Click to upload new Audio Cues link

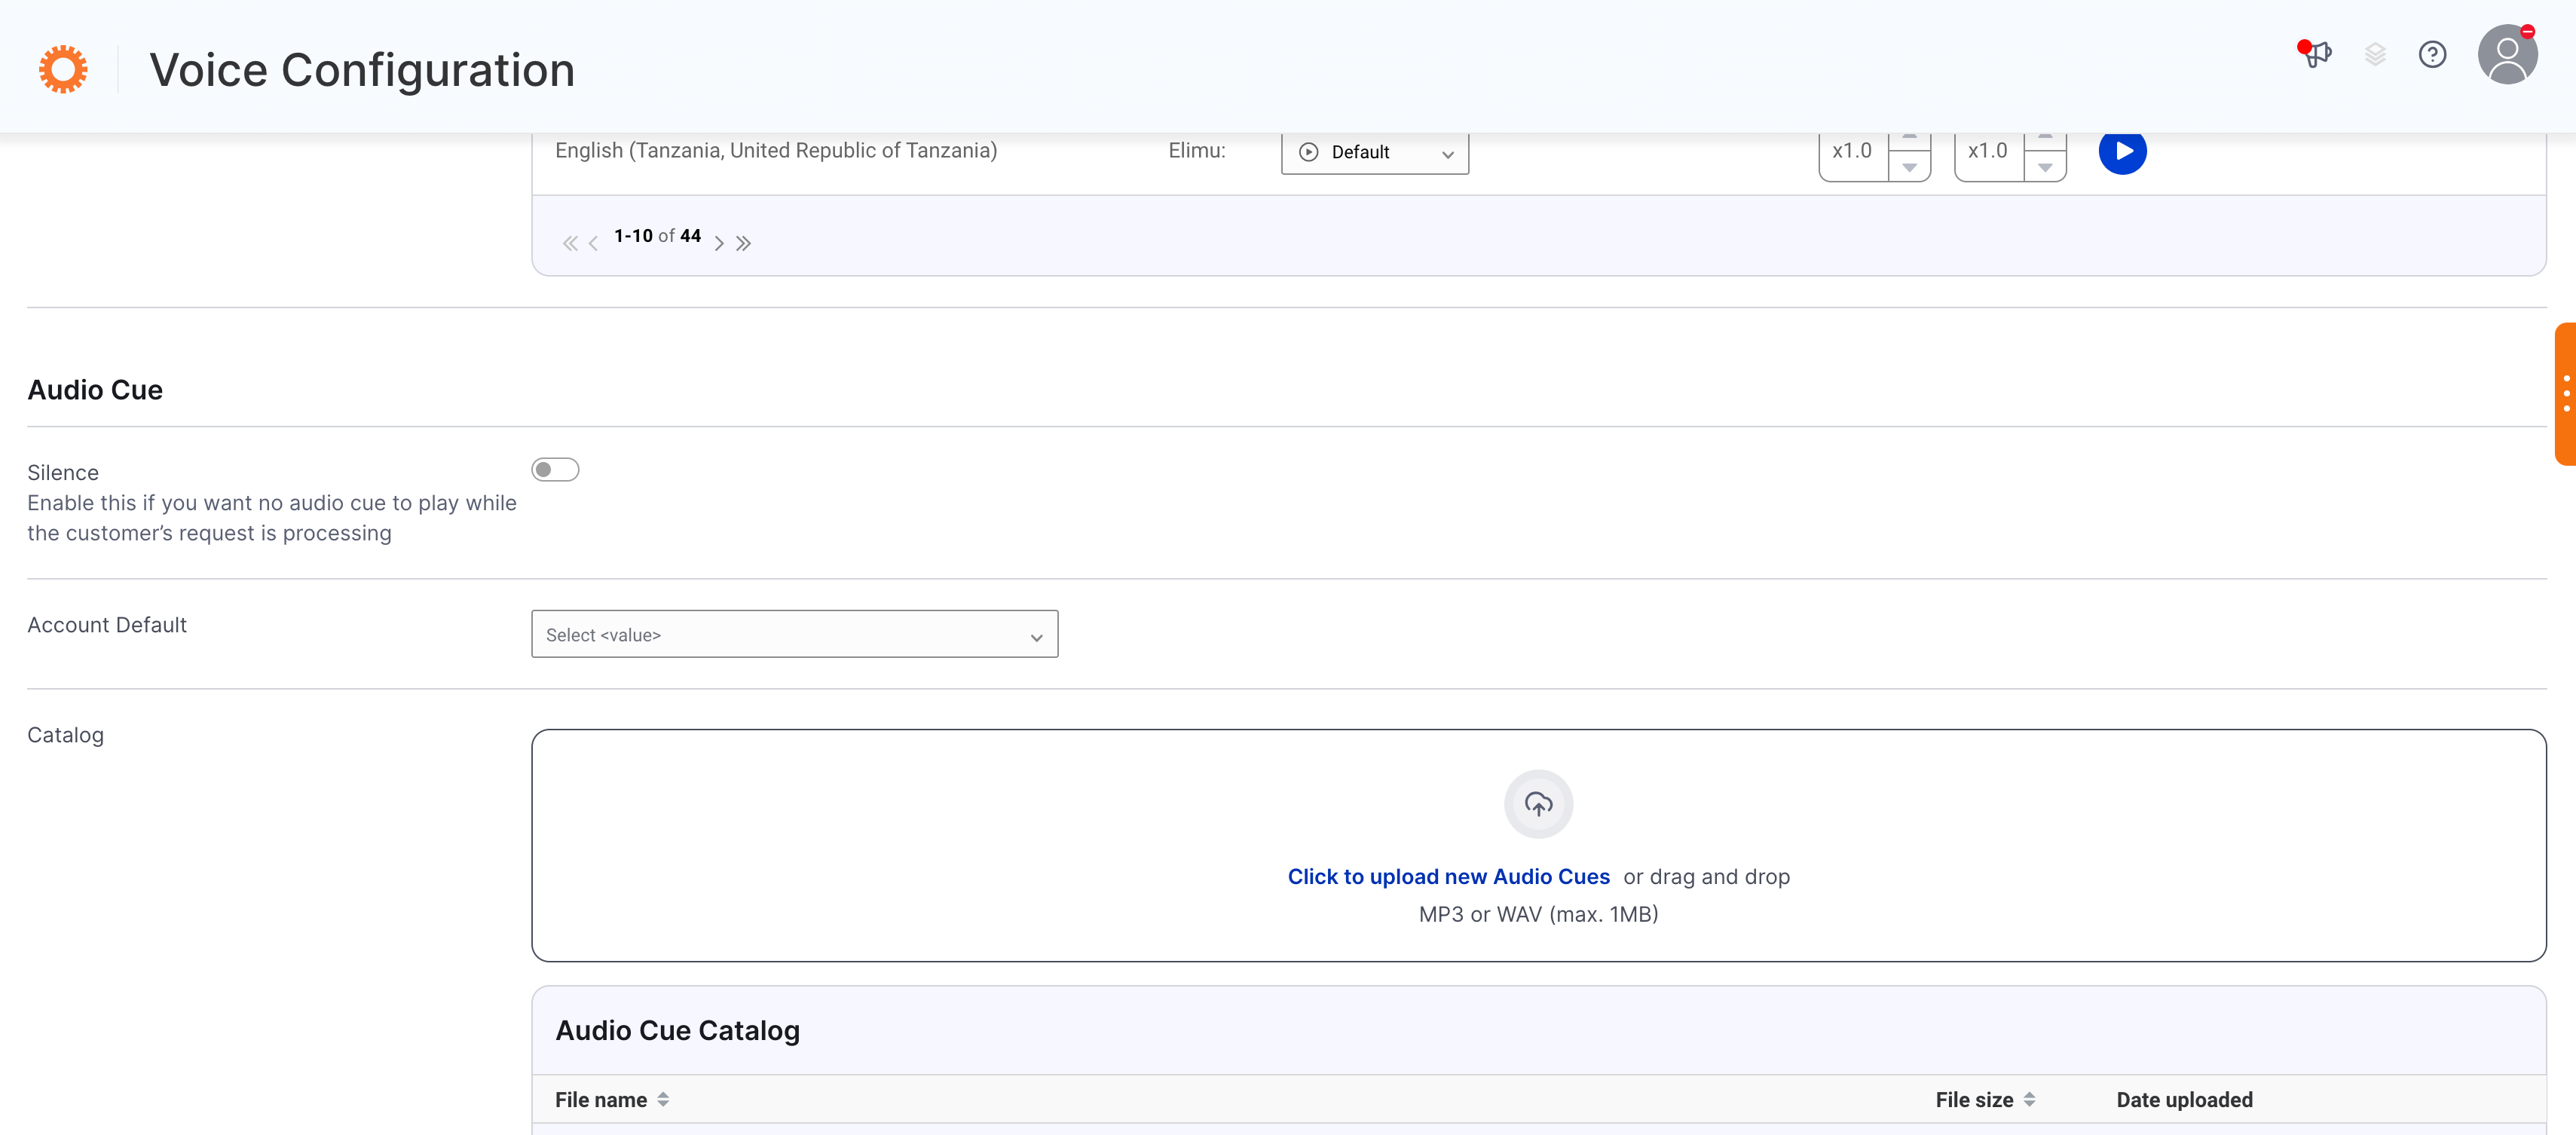1448,876
